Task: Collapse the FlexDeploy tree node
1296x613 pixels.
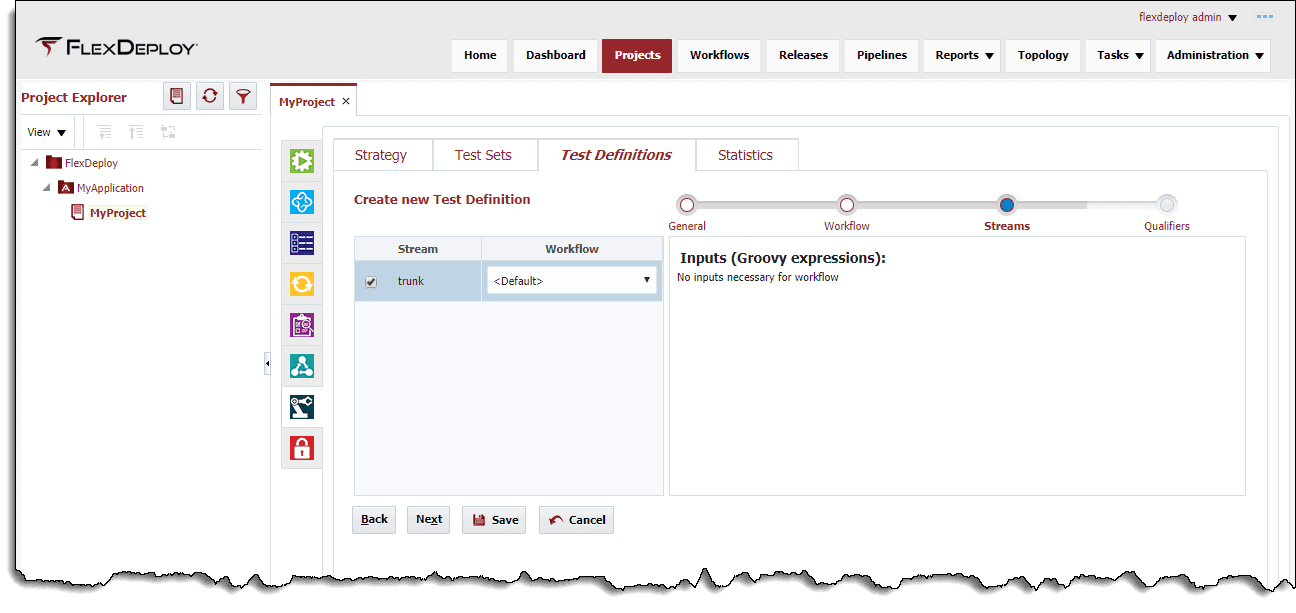Action: (36, 162)
